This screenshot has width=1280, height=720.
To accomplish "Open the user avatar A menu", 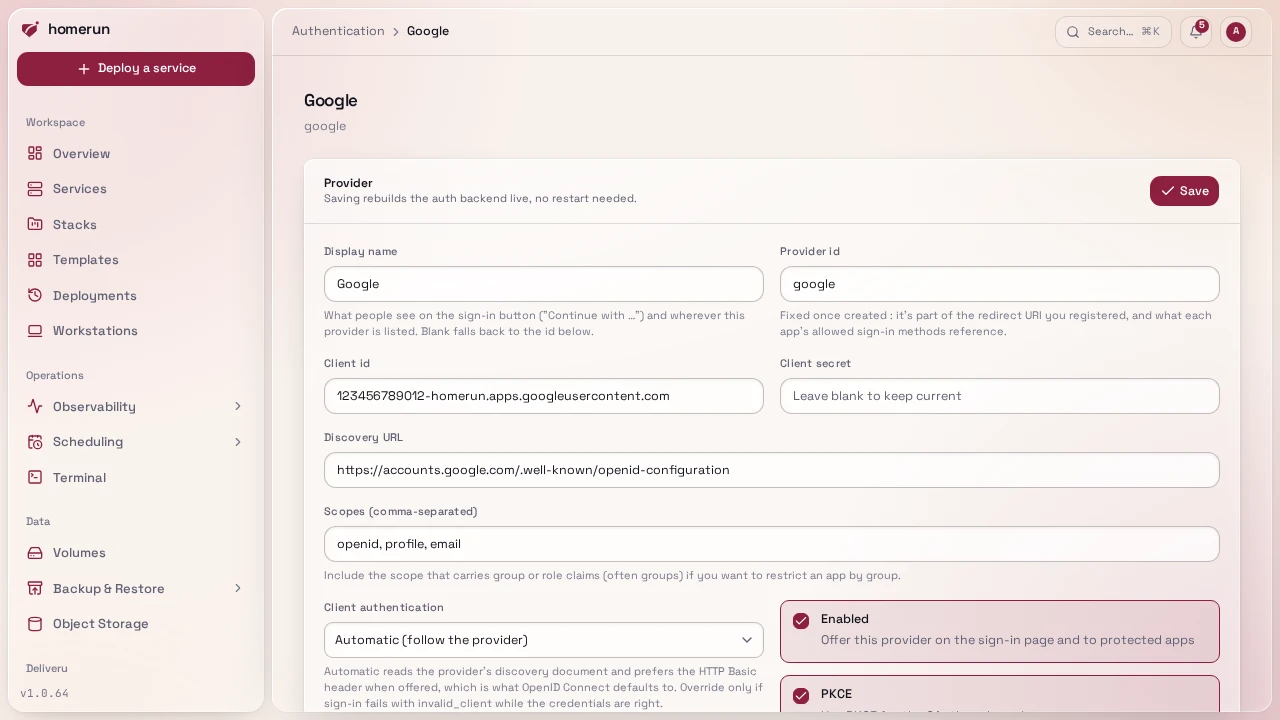I will point(1236,31).
